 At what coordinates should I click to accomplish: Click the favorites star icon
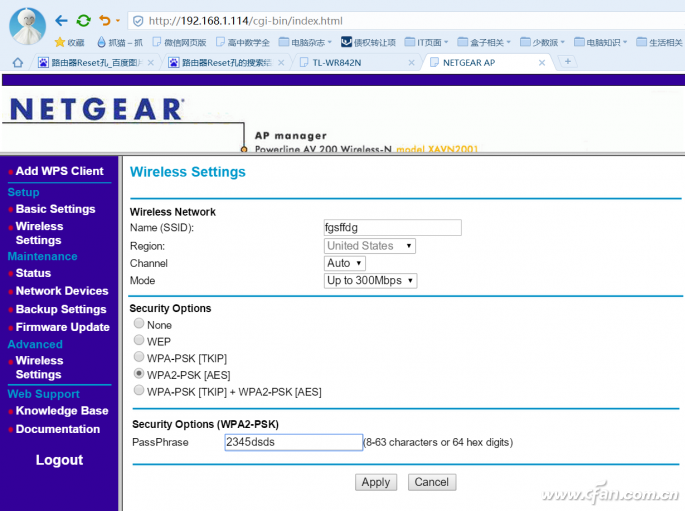60,42
